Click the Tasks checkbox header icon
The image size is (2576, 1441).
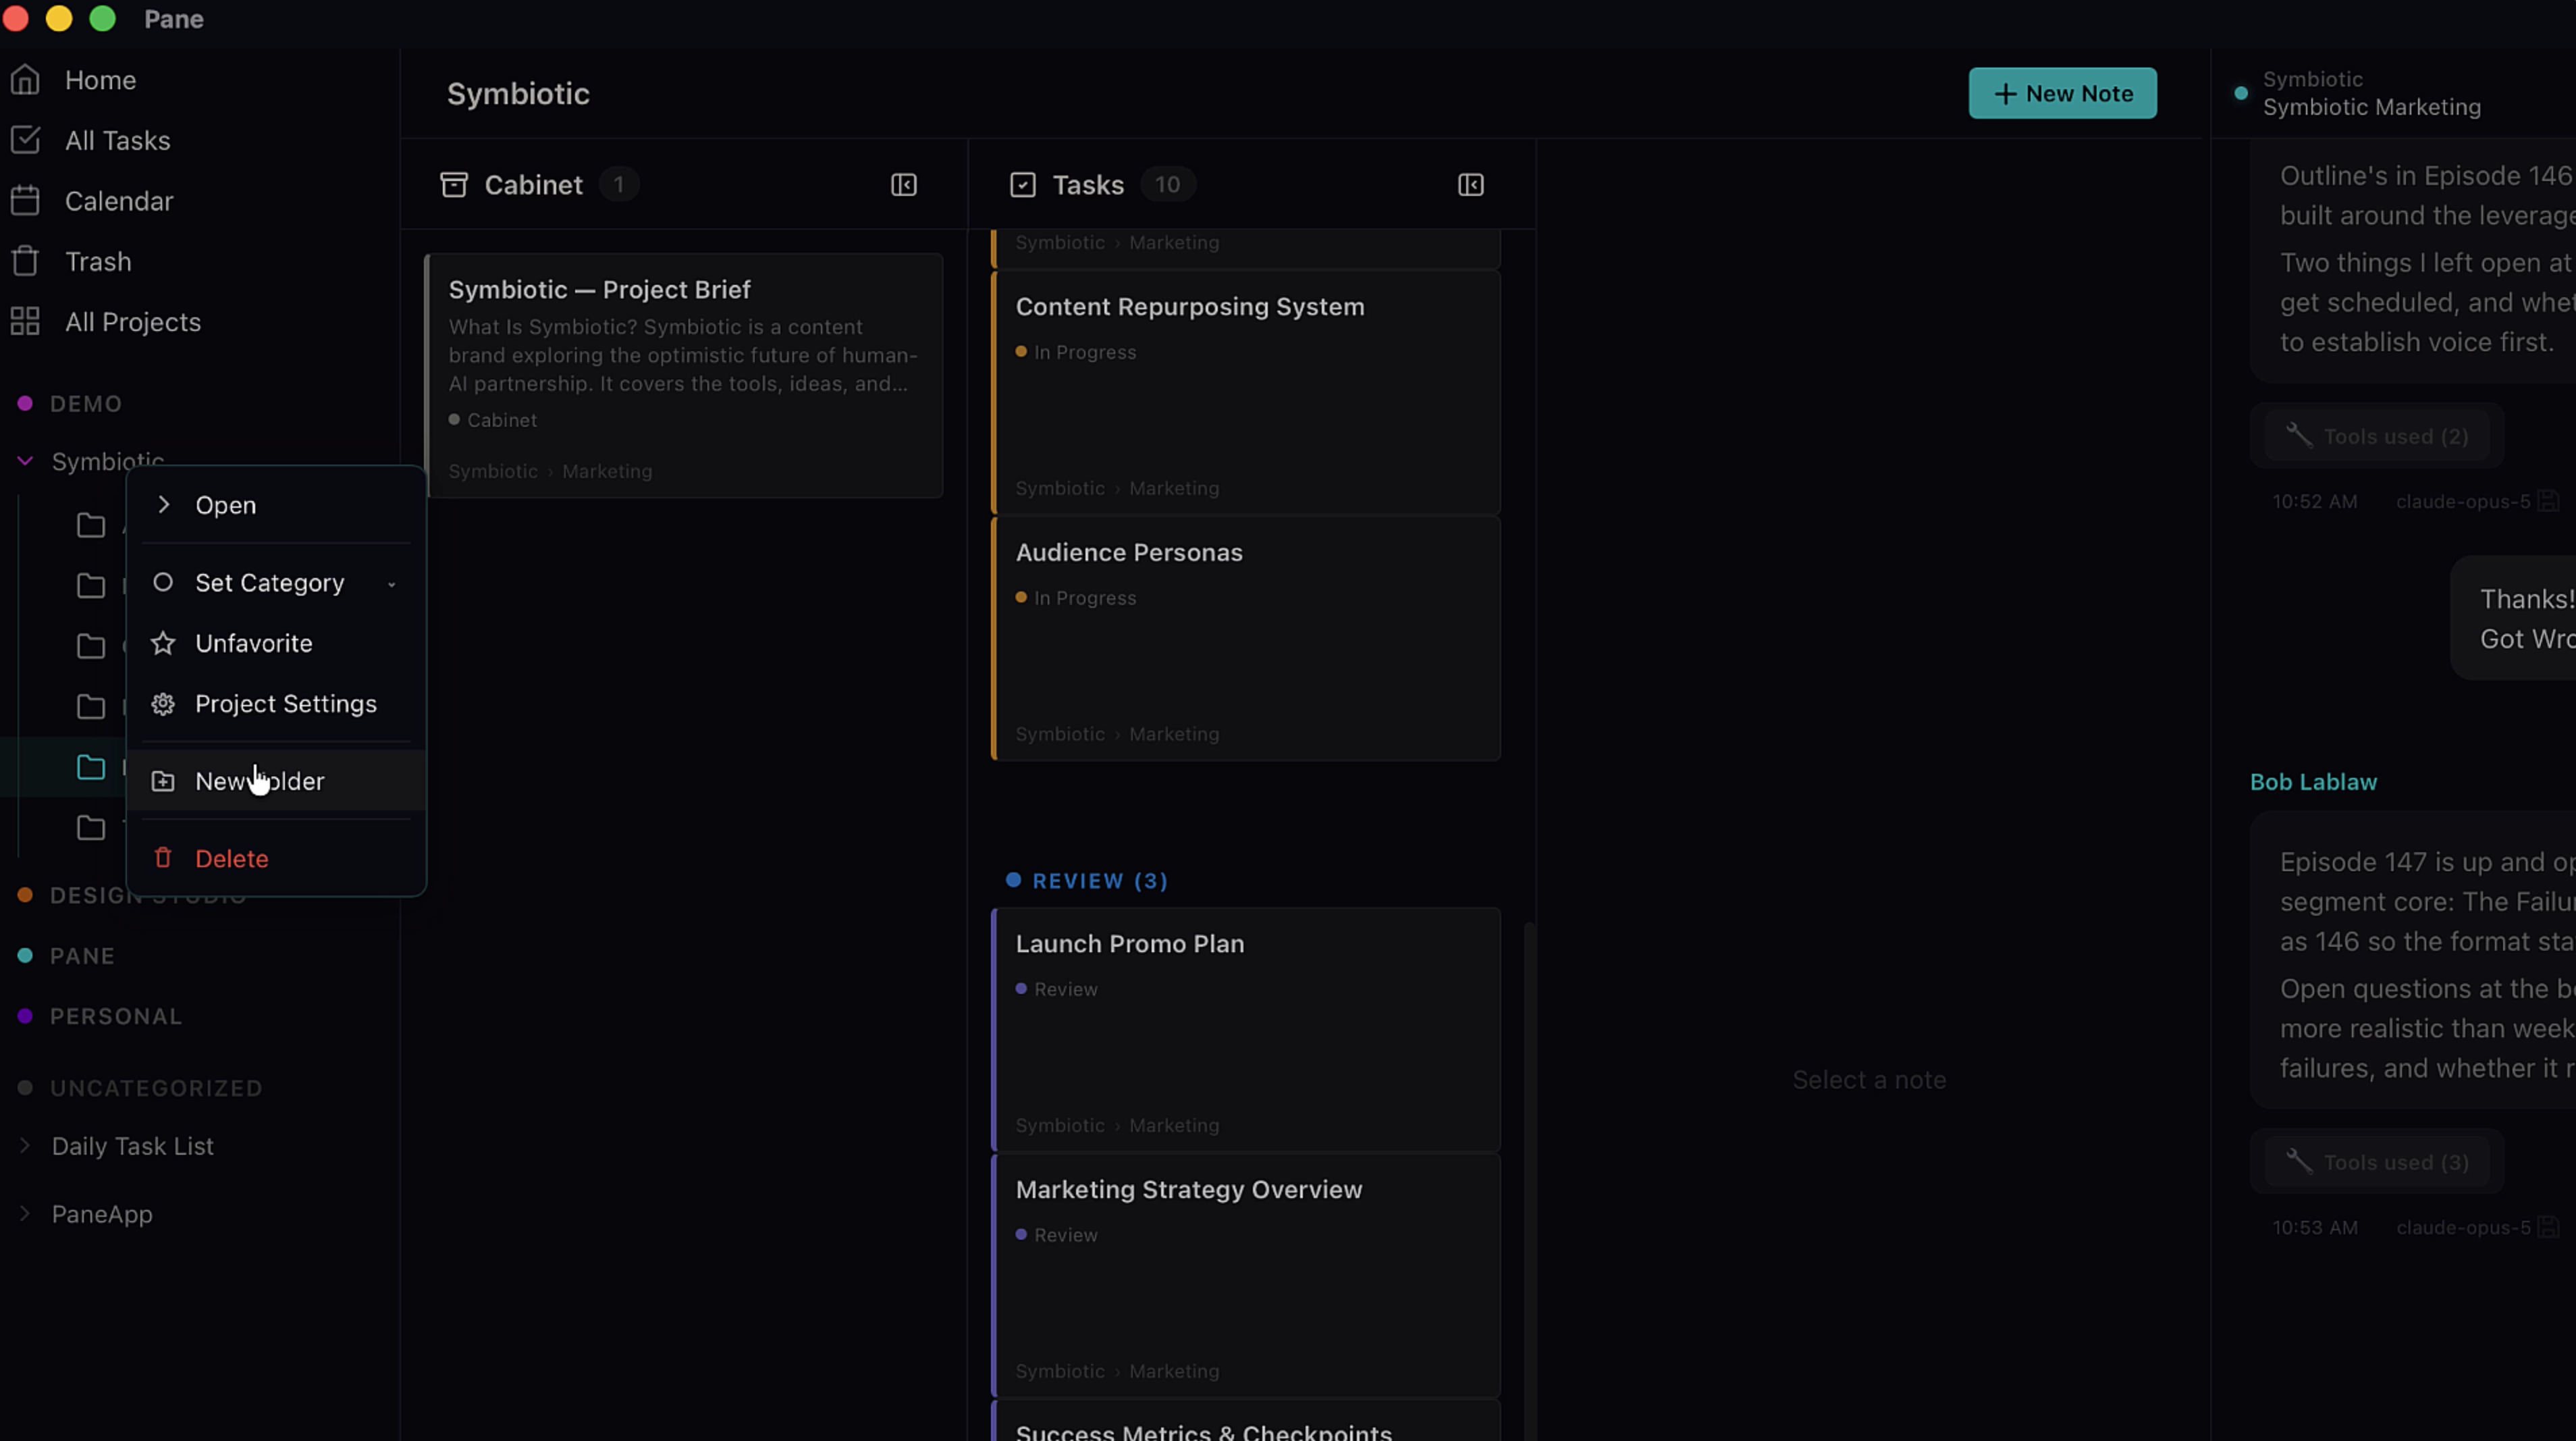point(1023,185)
